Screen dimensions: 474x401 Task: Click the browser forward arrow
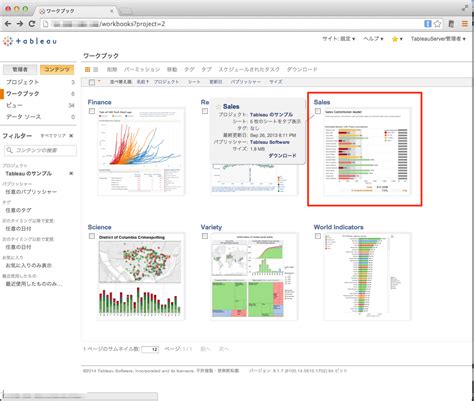tap(20, 24)
